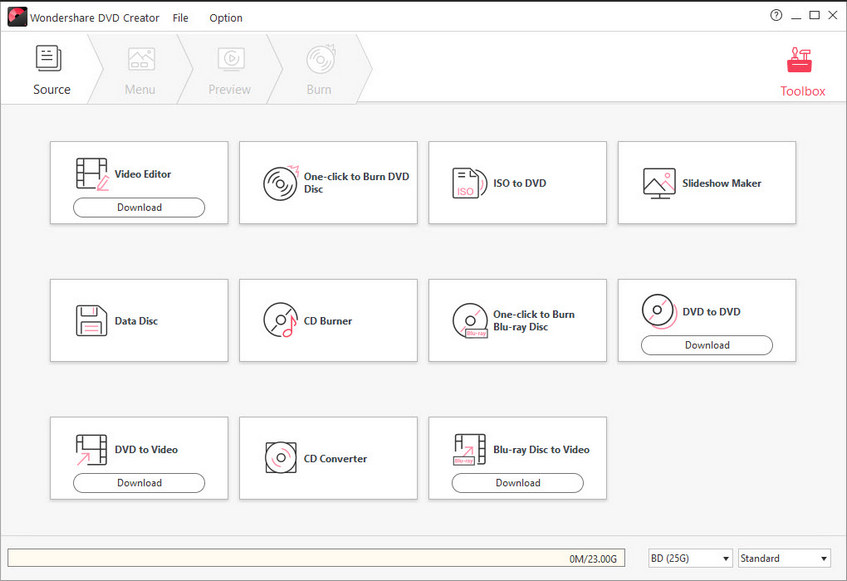Screen dimensions: 847x581
Task: Open the Data Disc tool
Action: 138,320
